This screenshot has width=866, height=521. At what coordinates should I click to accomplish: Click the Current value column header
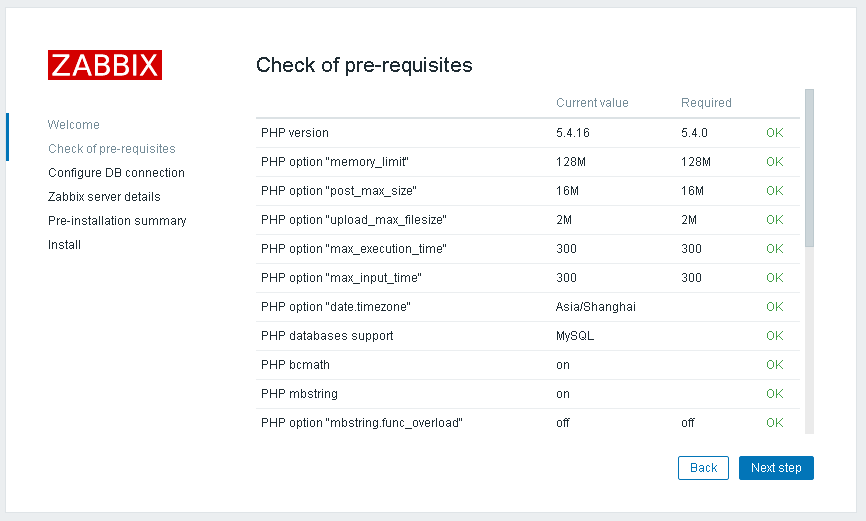click(x=592, y=103)
